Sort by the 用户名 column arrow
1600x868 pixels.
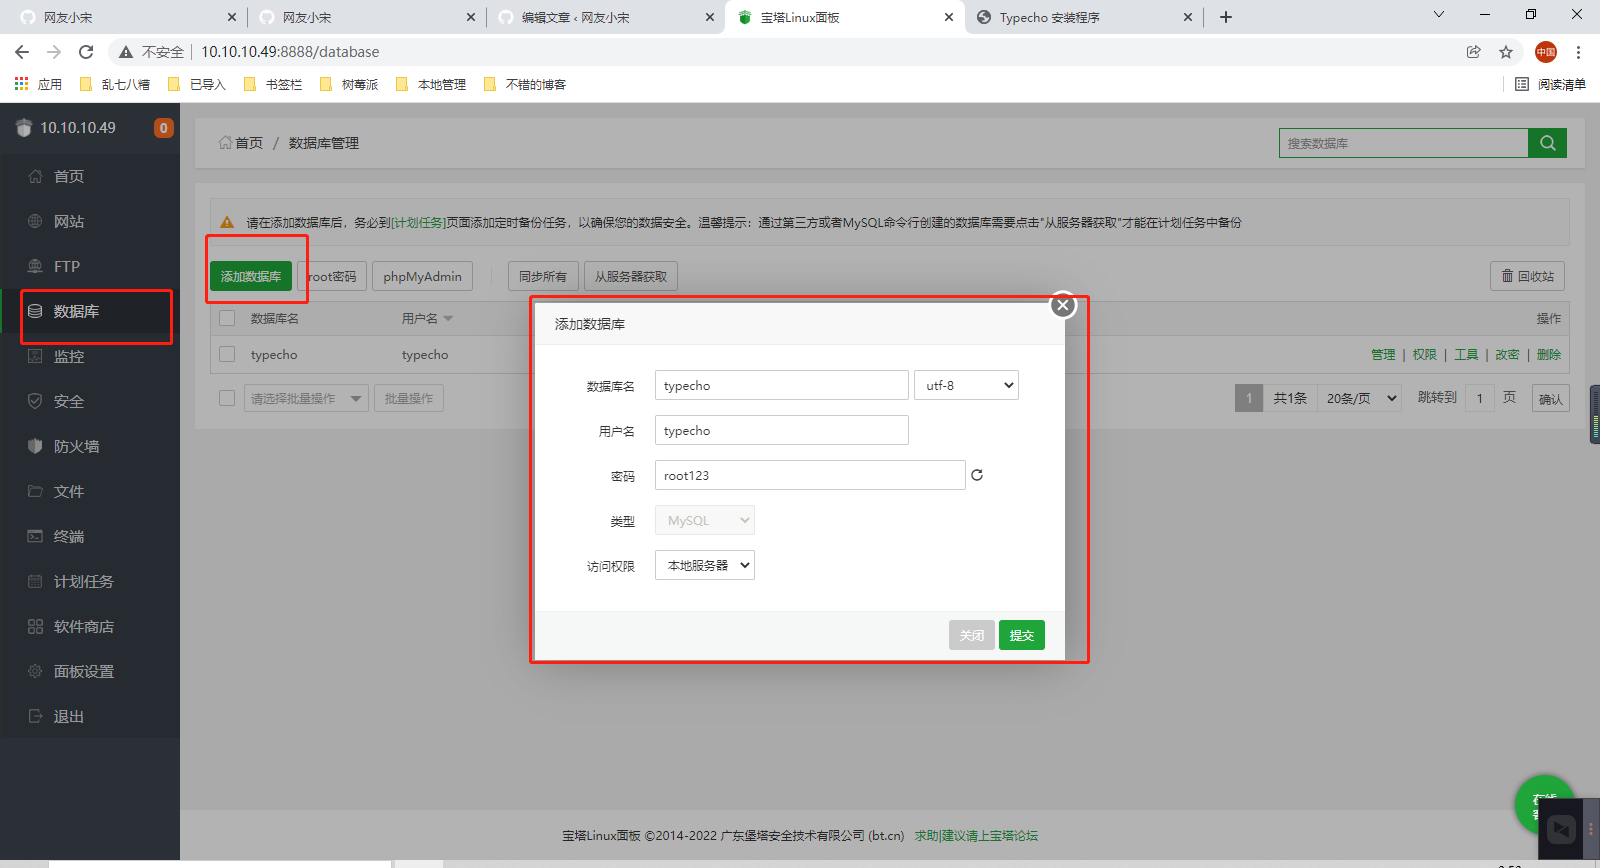click(448, 319)
